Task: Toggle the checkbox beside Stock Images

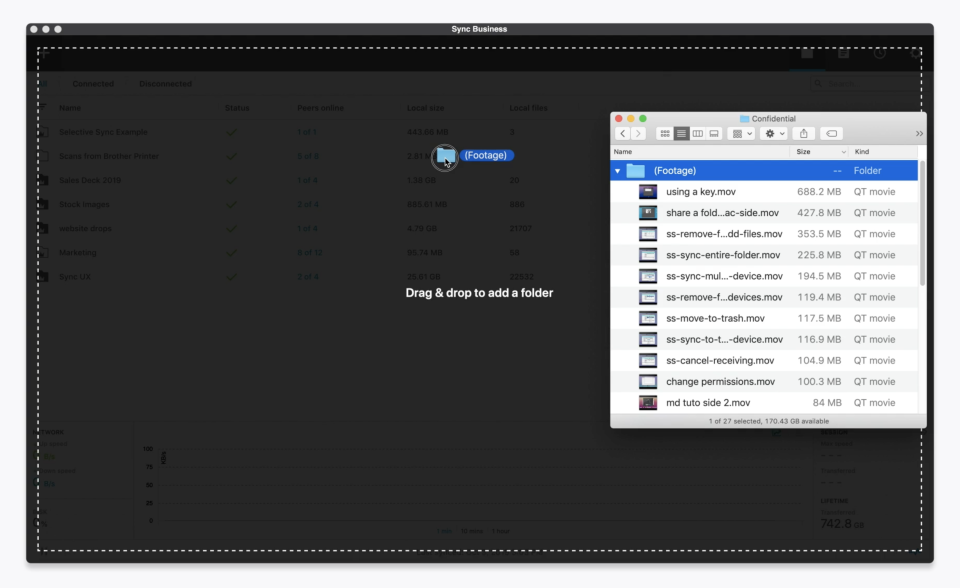Action: click(41, 204)
